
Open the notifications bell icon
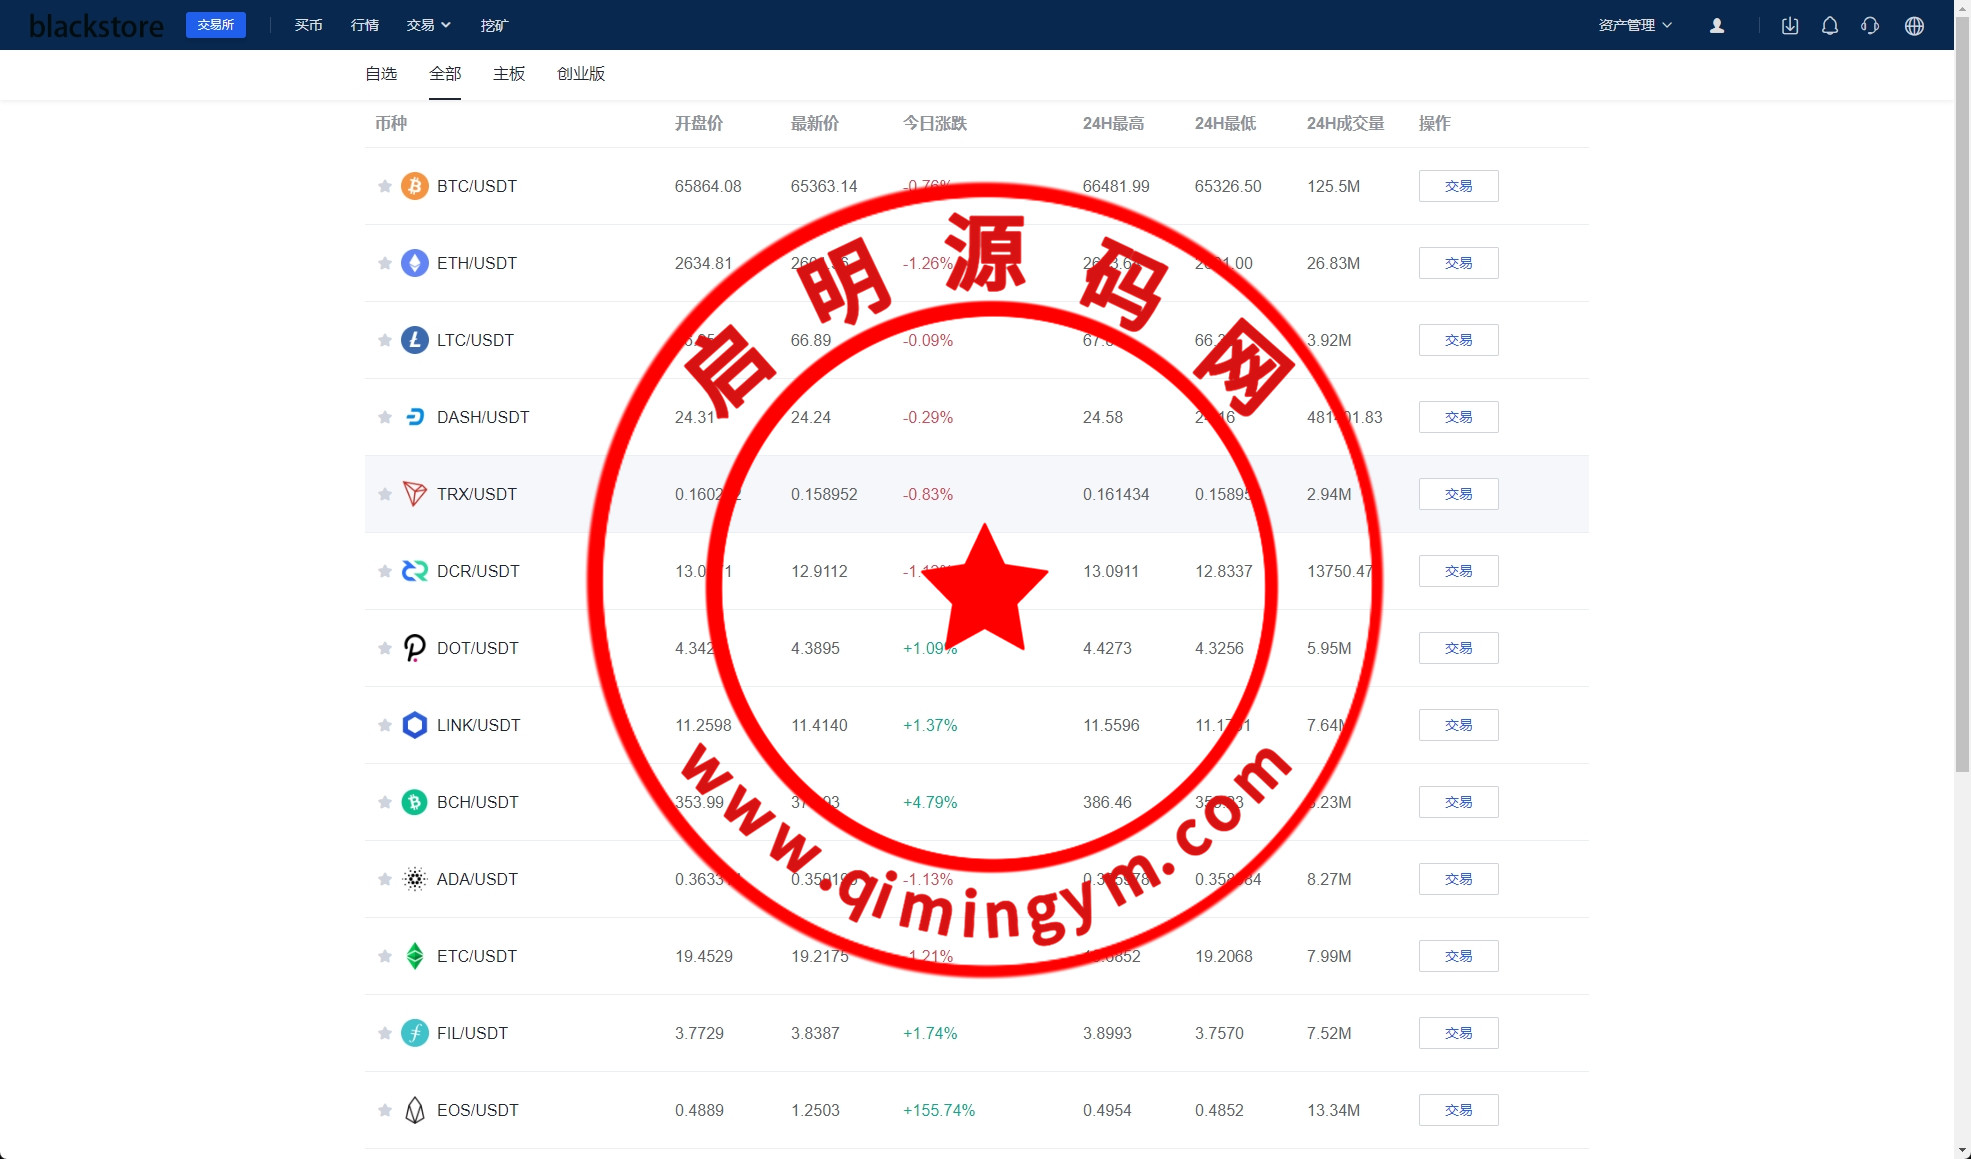click(1829, 26)
